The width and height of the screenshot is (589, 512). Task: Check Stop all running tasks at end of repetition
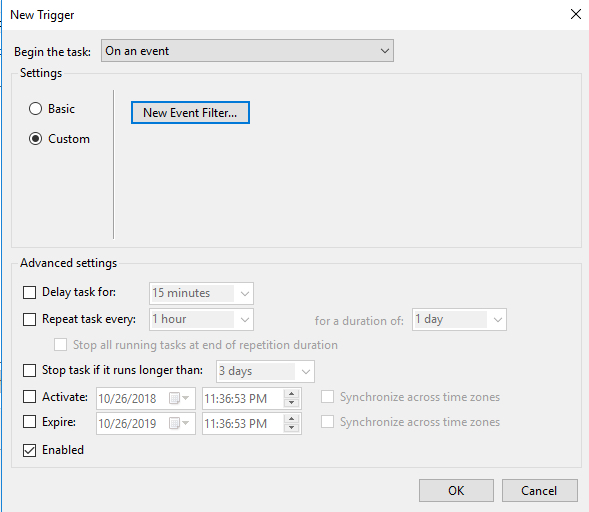60,344
